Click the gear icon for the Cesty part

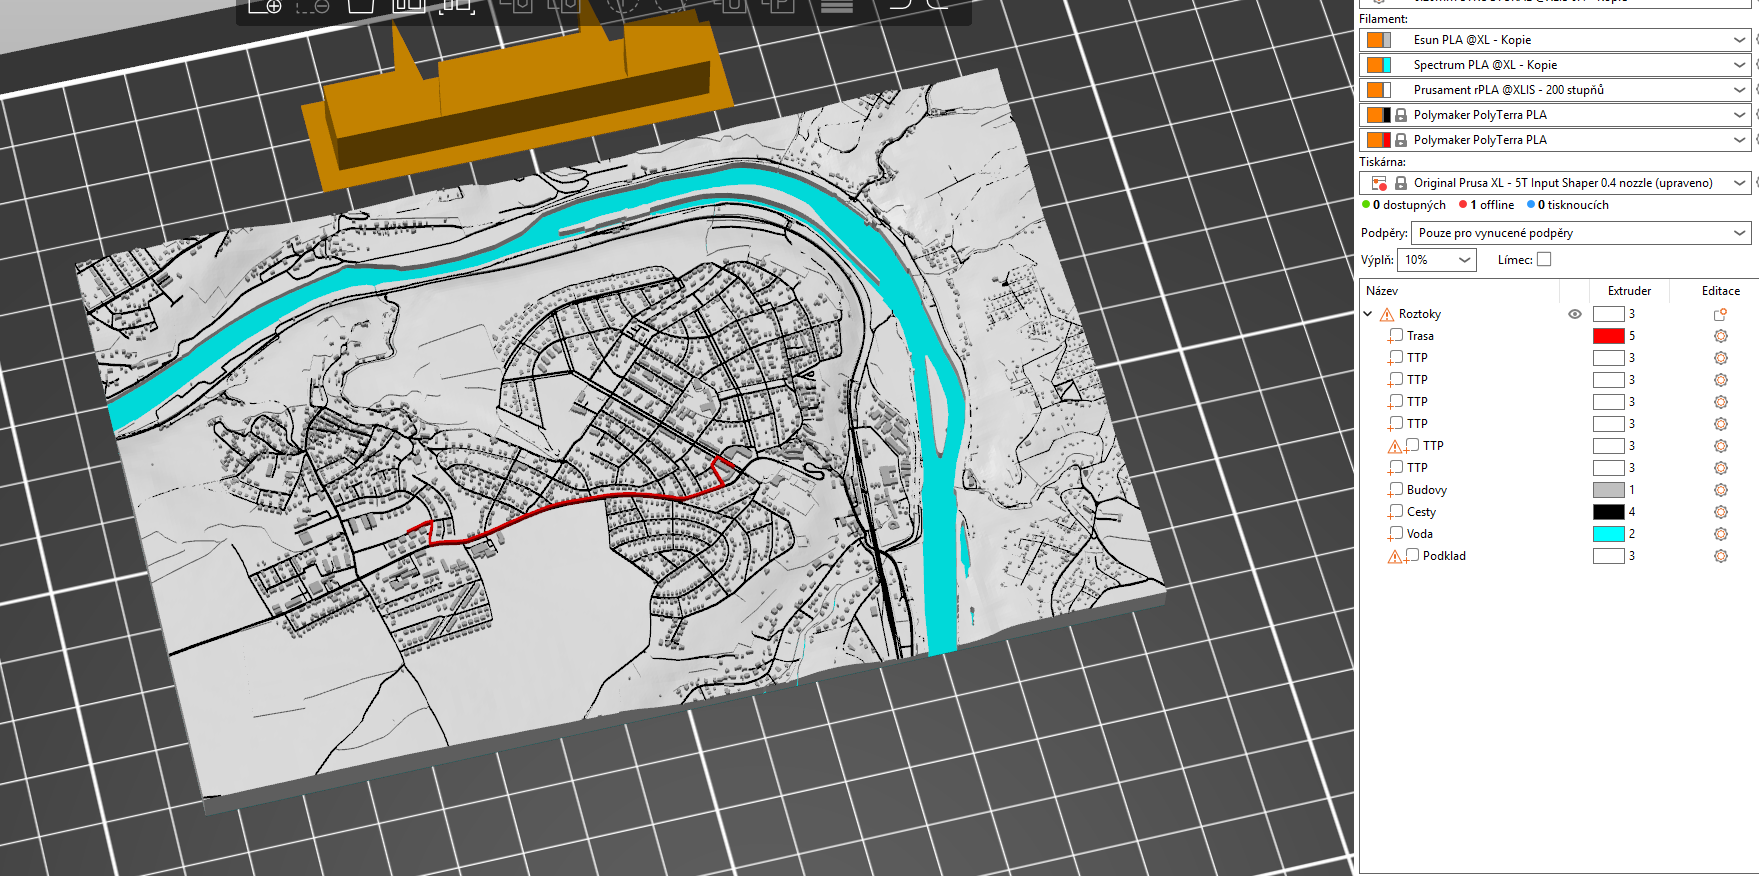(1720, 512)
